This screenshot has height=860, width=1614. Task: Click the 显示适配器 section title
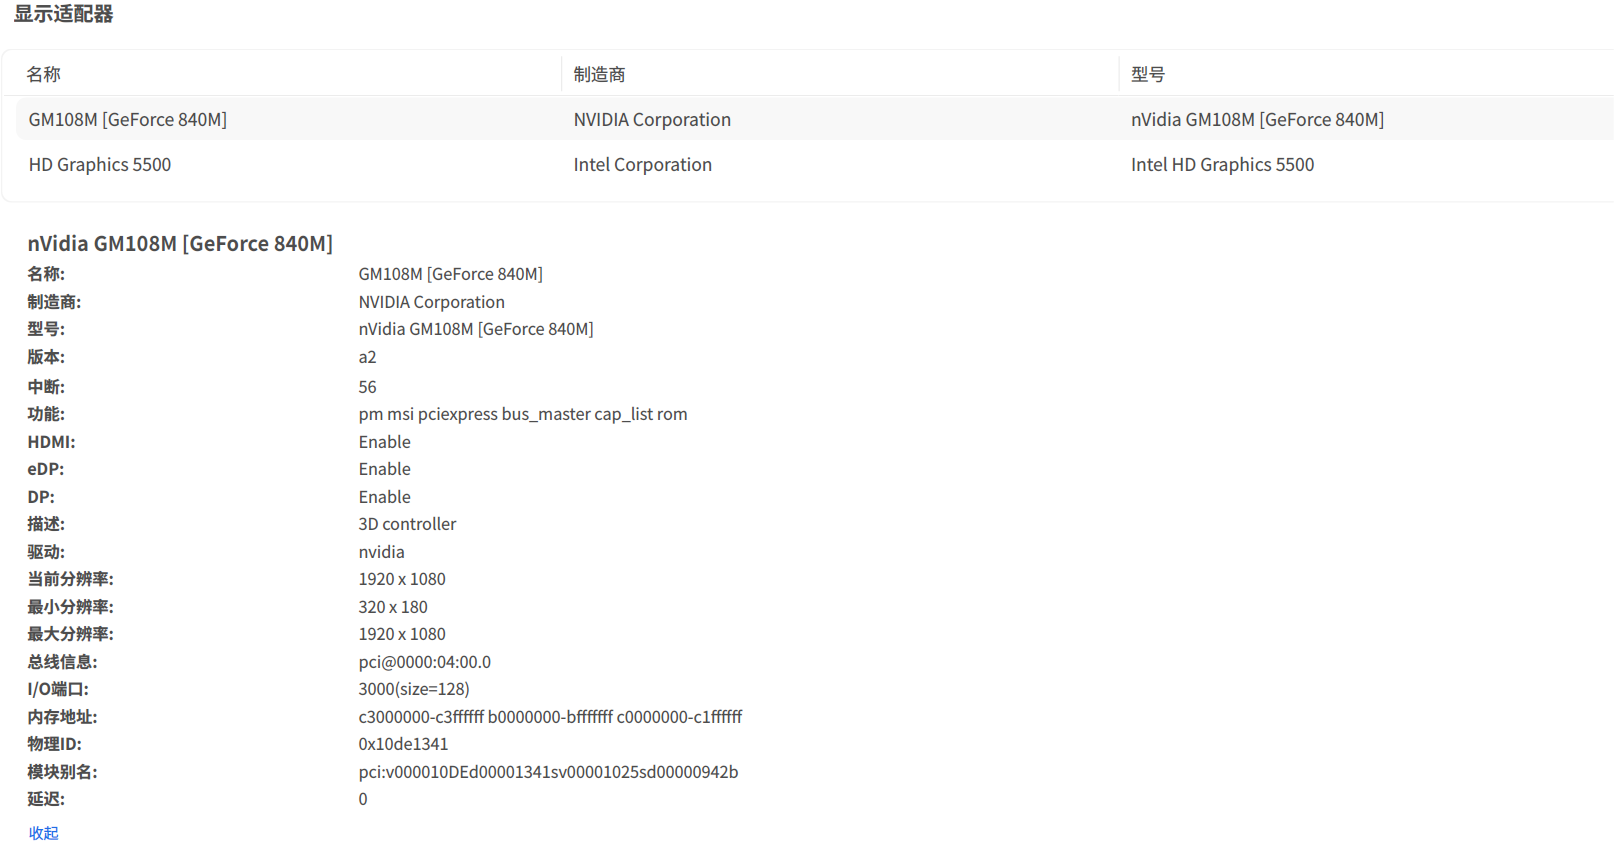pos(63,14)
